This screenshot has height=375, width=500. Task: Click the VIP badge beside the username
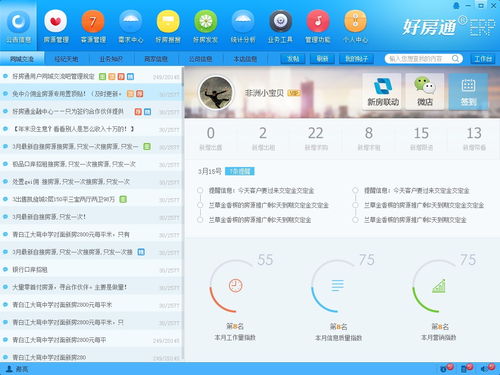click(x=294, y=93)
